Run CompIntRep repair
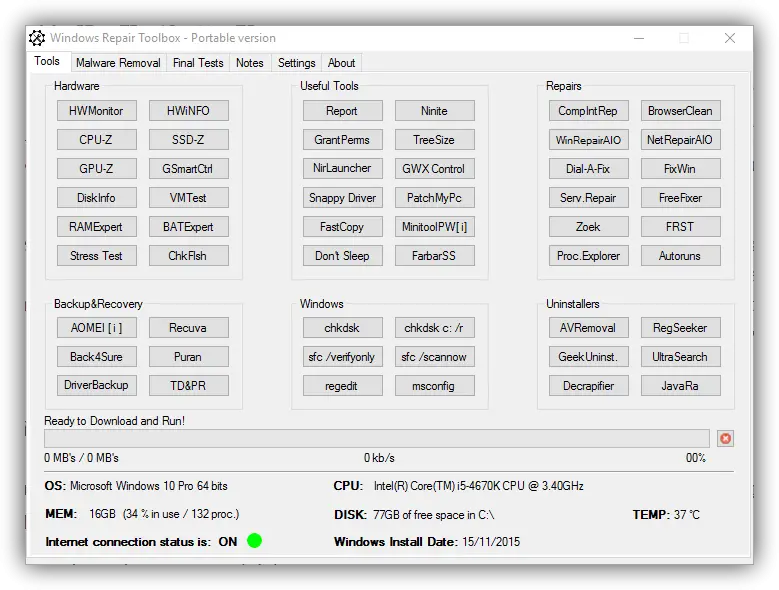 [x=589, y=111]
